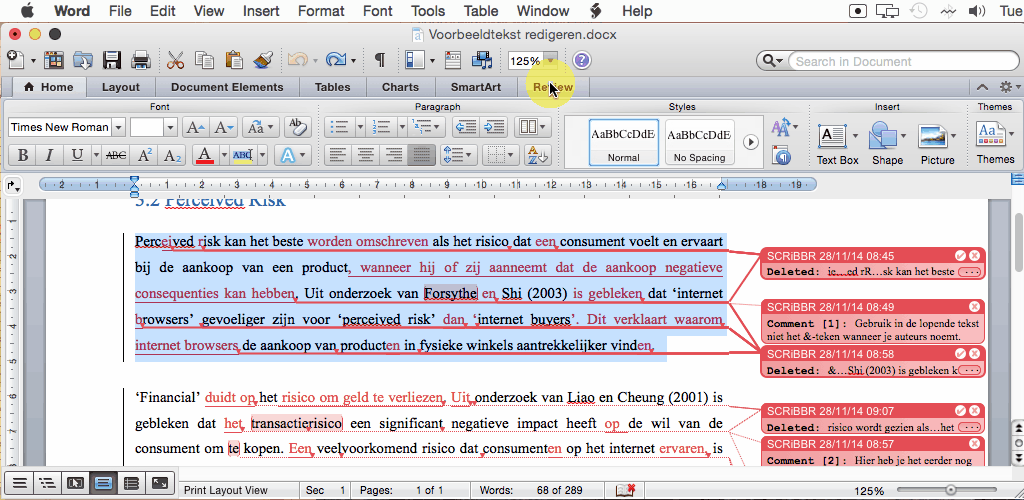The image size is (1024, 500).
Task: Paste from the clipboard icon
Action: pyautogui.click(x=234, y=61)
